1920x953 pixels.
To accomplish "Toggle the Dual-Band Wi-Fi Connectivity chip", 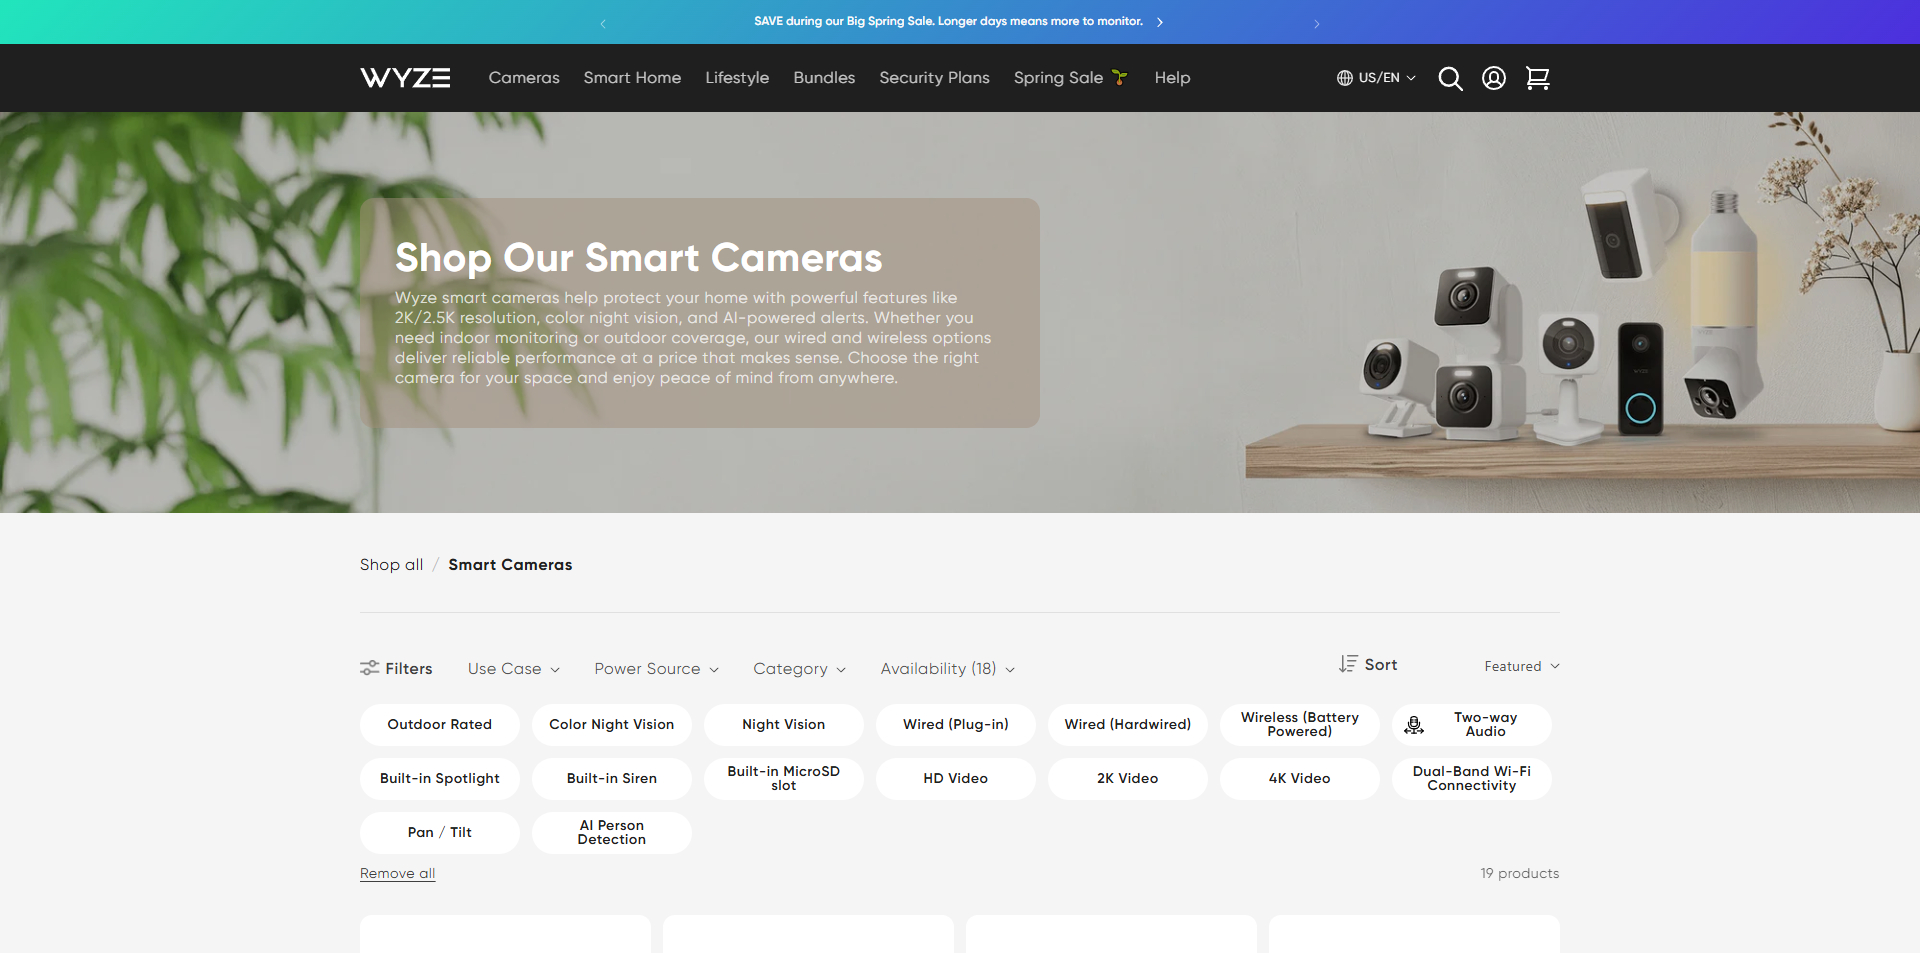I will point(1472,779).
